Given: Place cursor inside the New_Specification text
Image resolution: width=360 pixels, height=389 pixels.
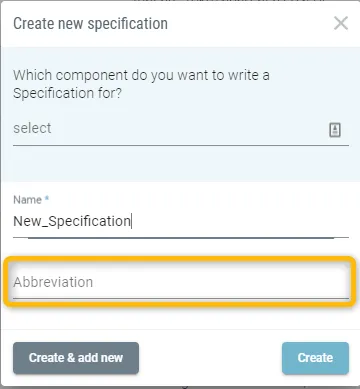Looking at the screenshot, I should point(72,221).
